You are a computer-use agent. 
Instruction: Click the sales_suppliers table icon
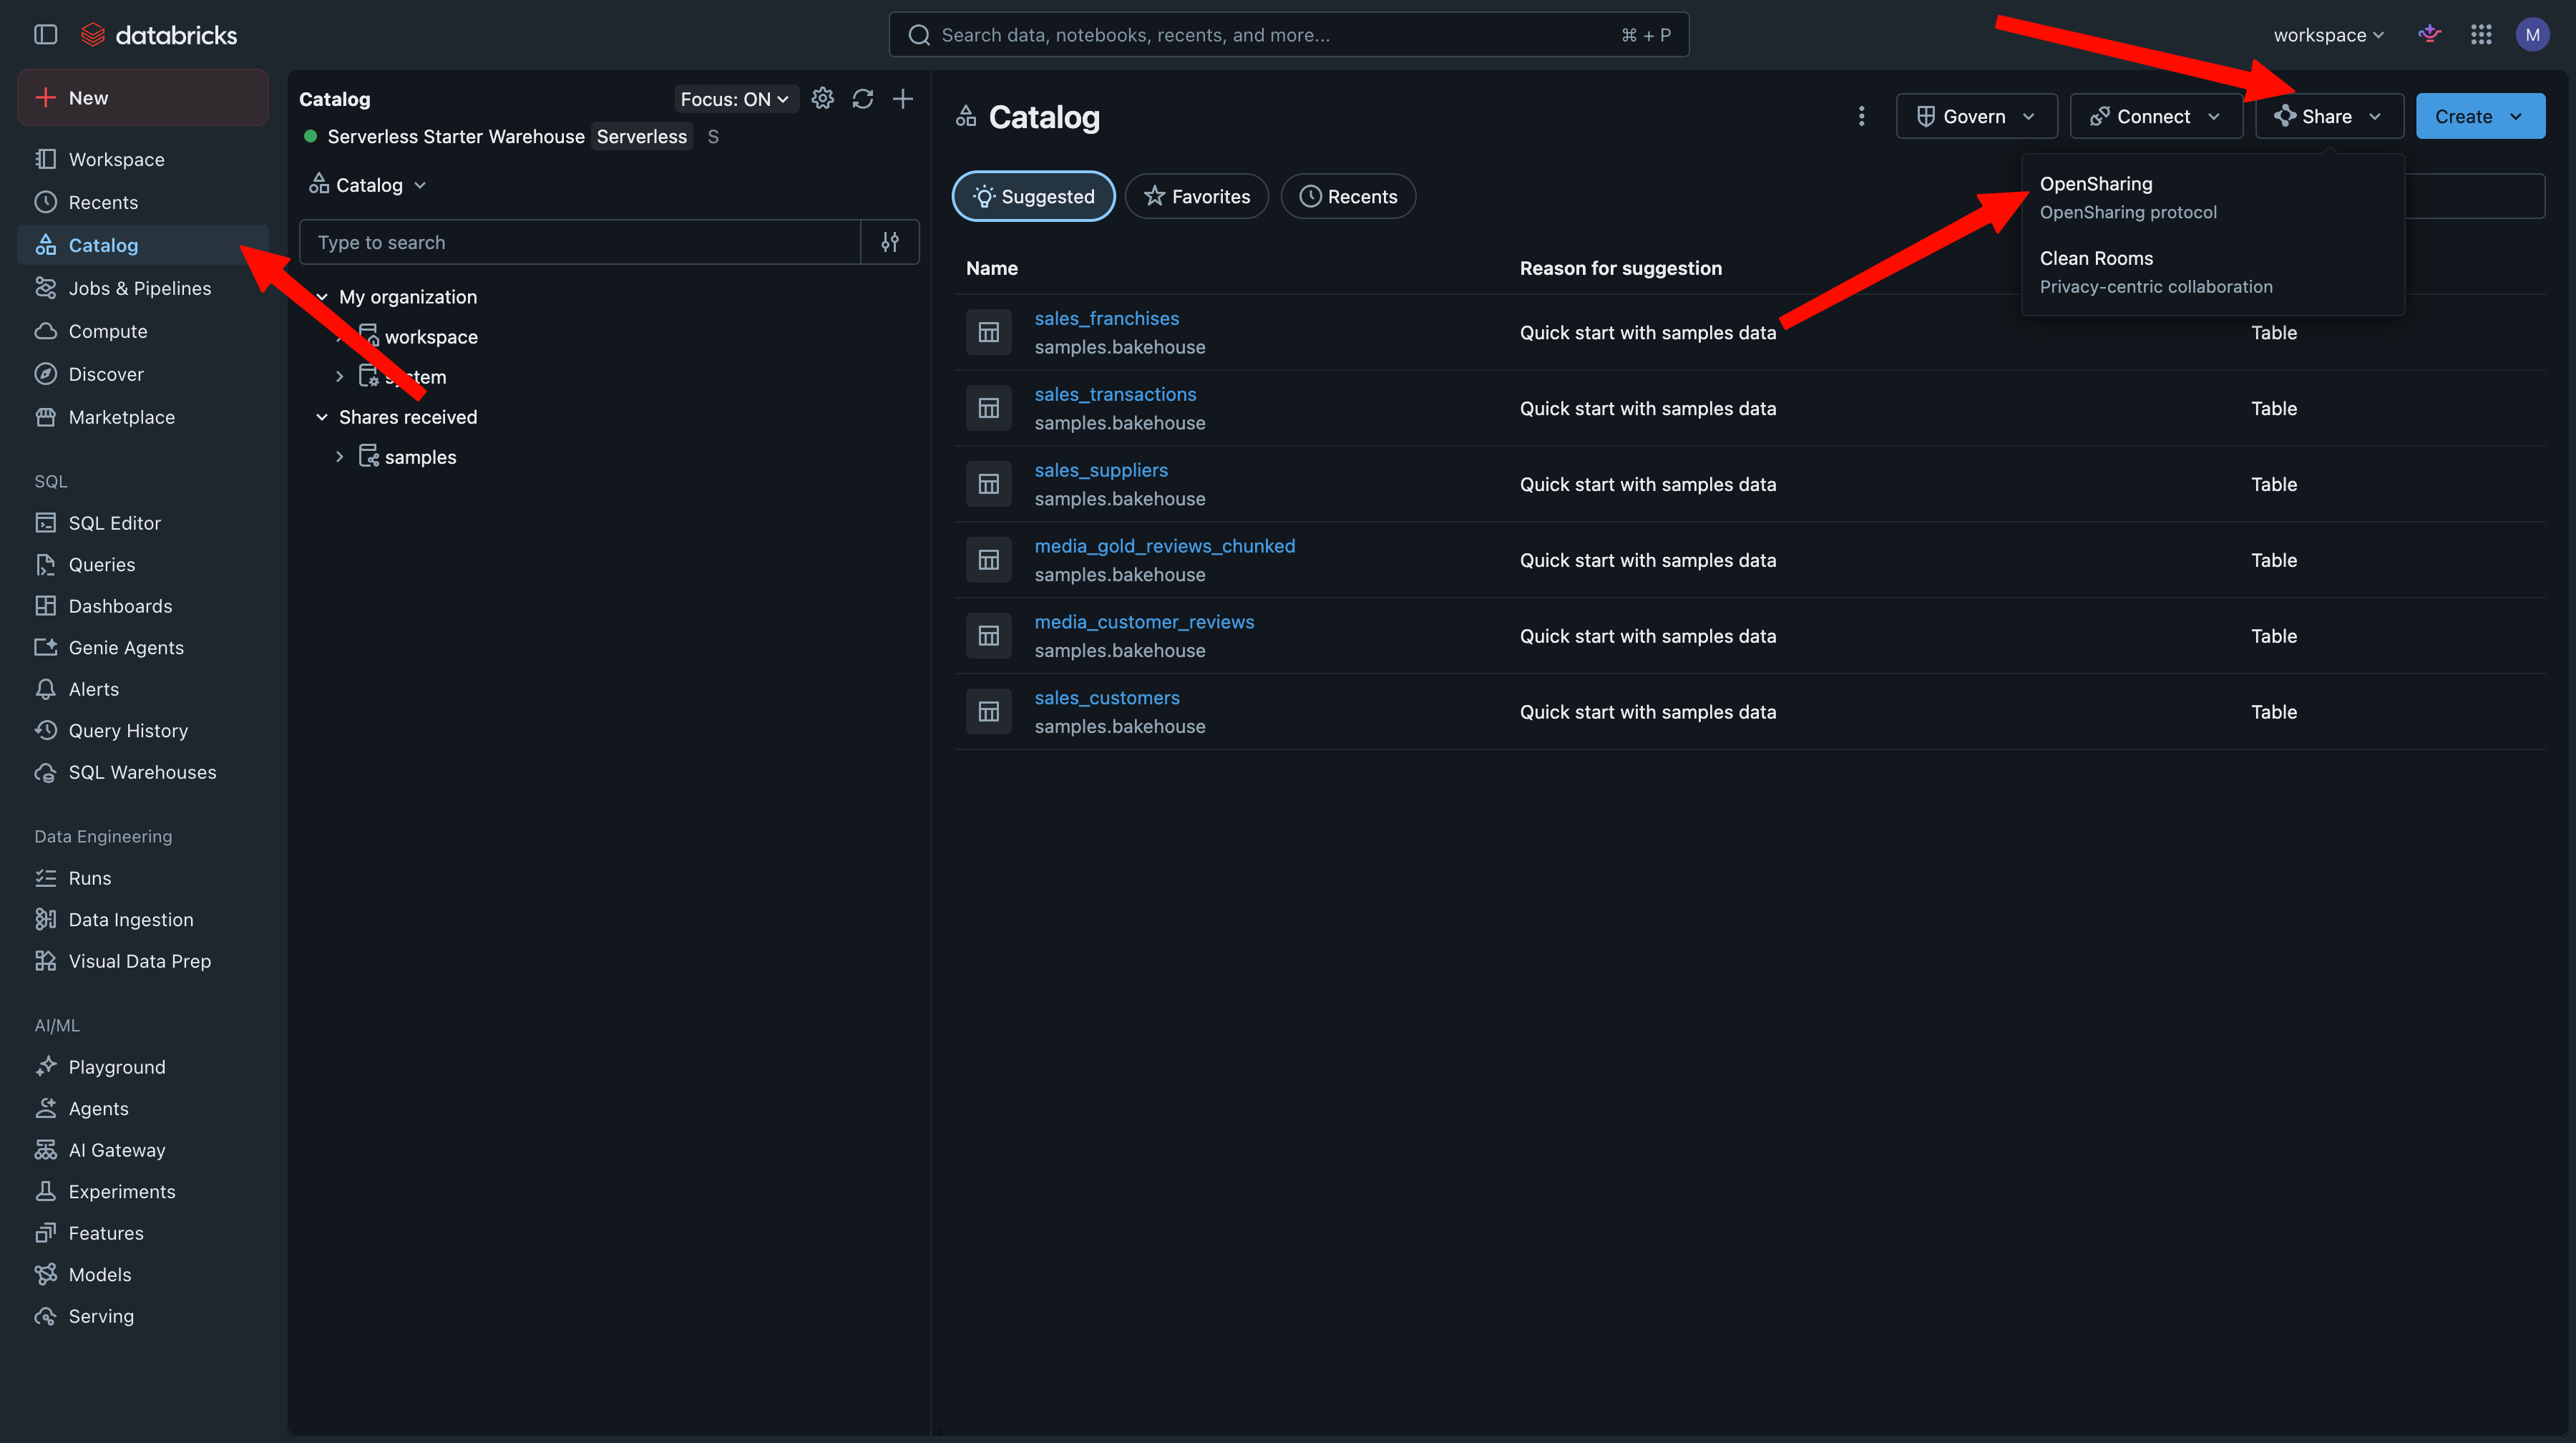[988, 484]
